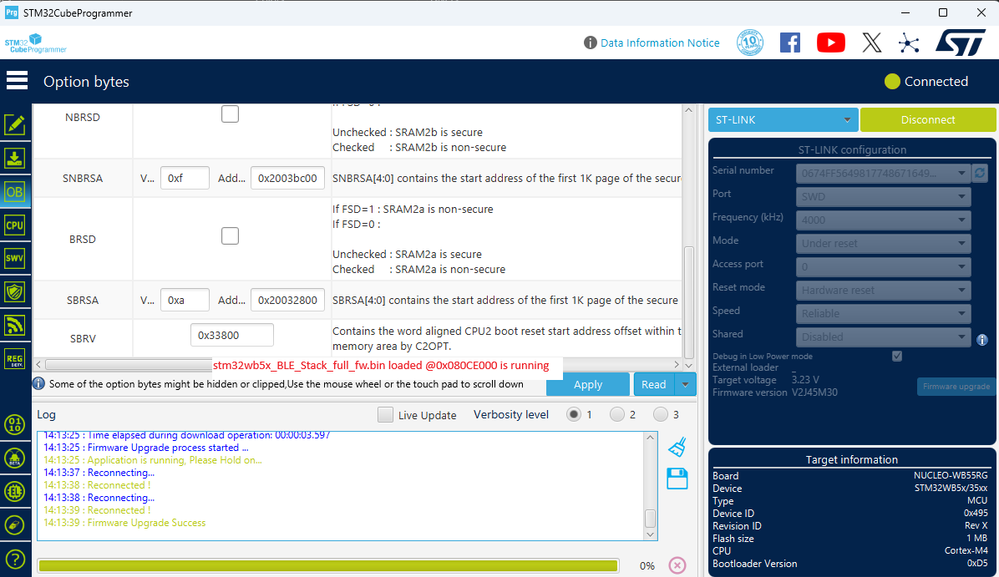999x577 pixels.
Task: Click the upgrade progress bar
Action: [328, 566]
